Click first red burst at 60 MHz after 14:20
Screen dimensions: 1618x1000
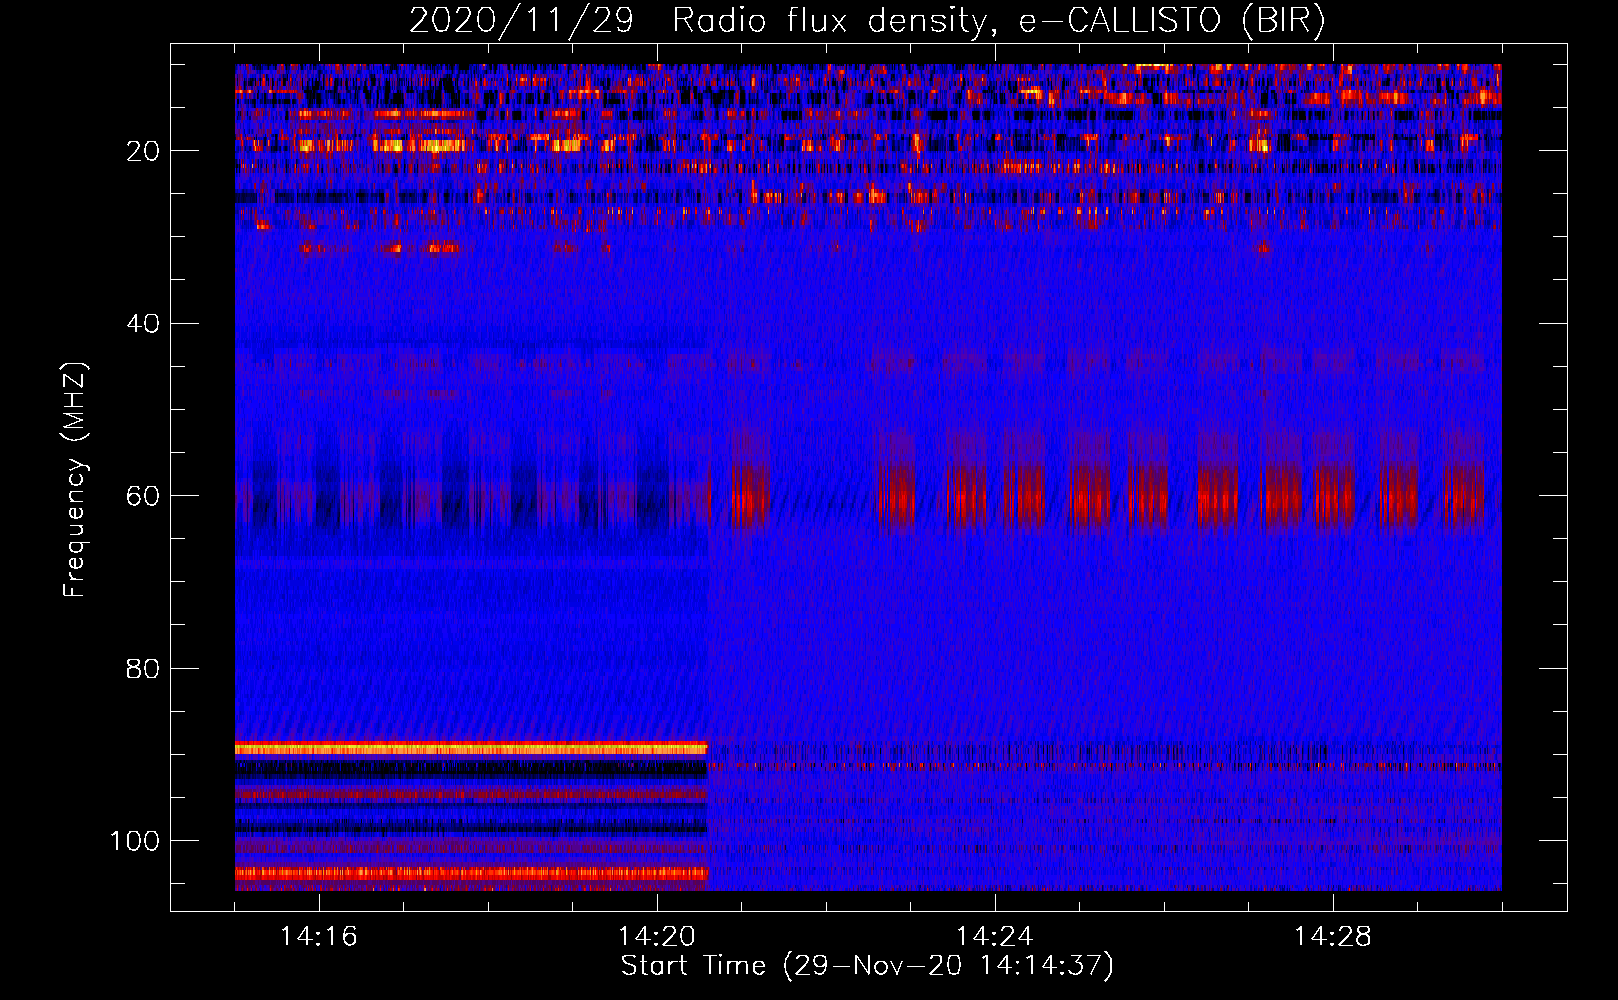point(748,495)
